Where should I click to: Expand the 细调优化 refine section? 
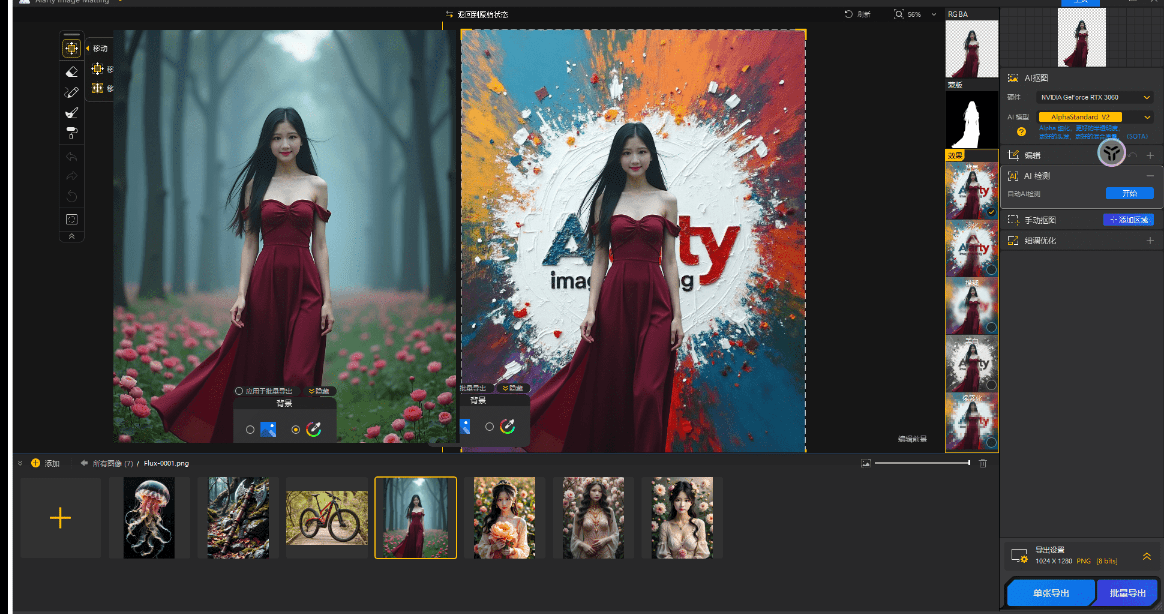(1149, 240)
